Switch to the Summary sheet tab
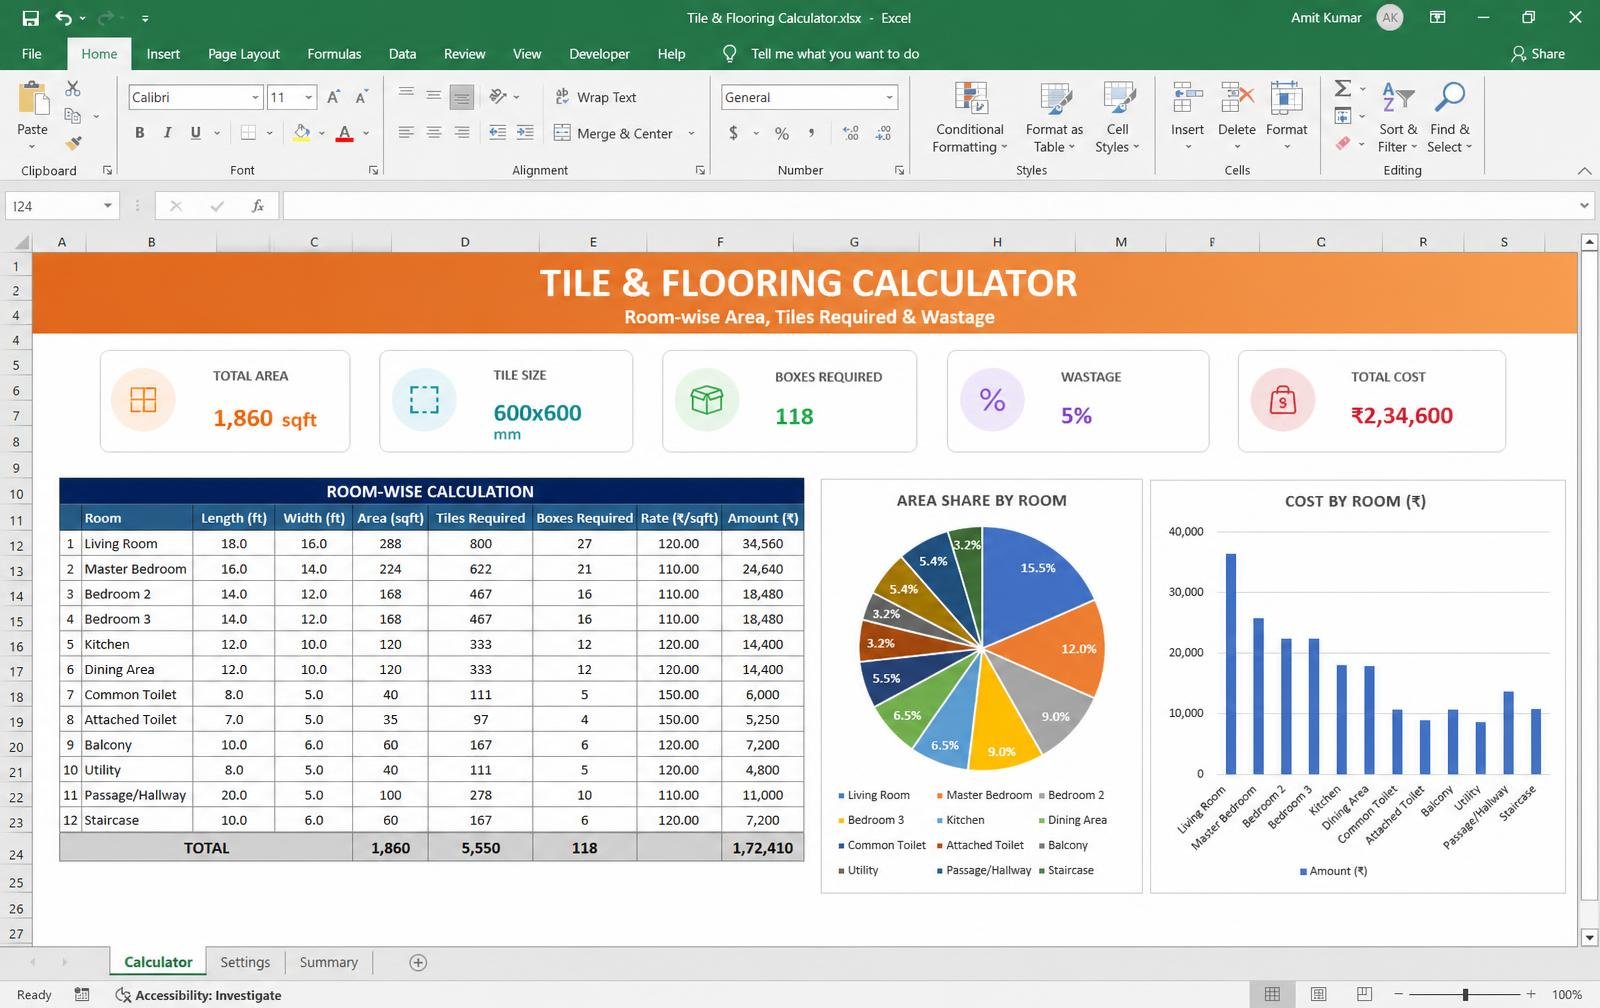Screen dimensions: 1600x1008 328,962
